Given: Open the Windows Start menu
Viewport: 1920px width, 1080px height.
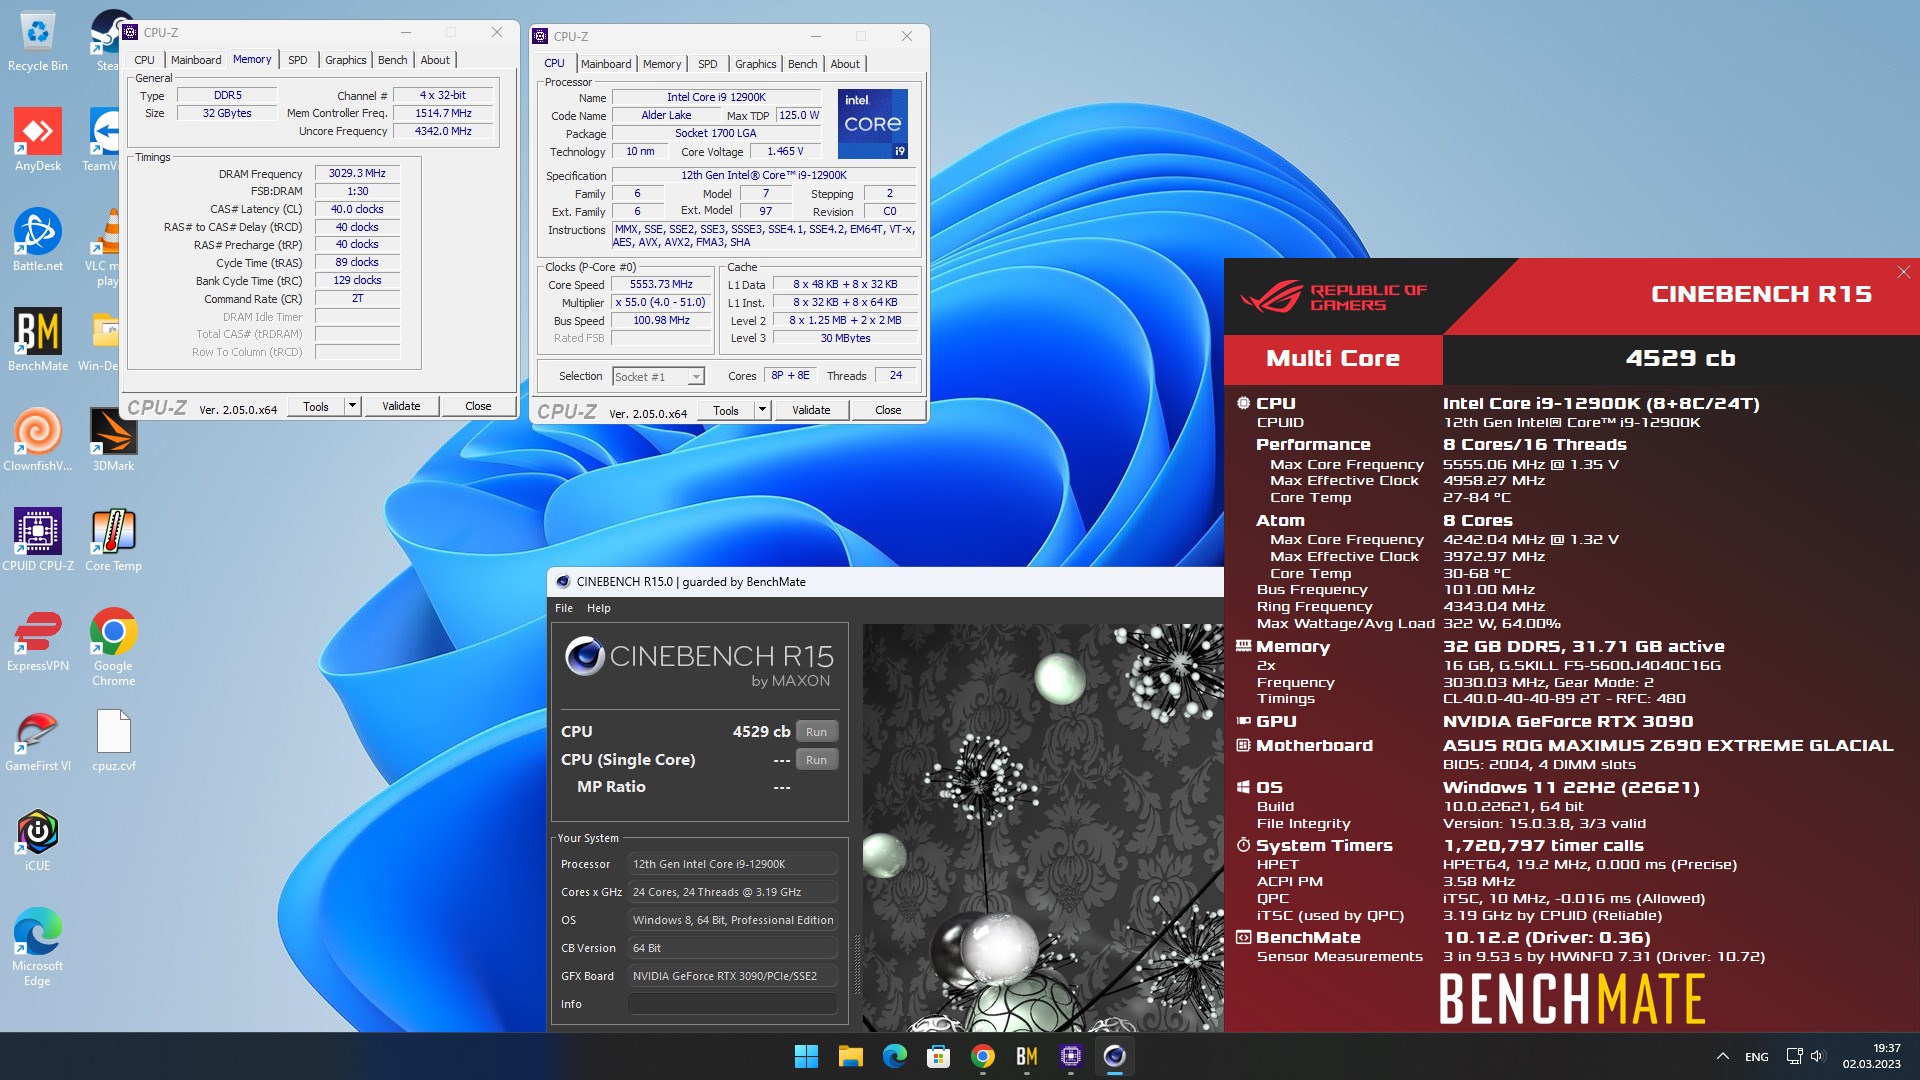Looking at the screenshot, I should coord(806,1056).
